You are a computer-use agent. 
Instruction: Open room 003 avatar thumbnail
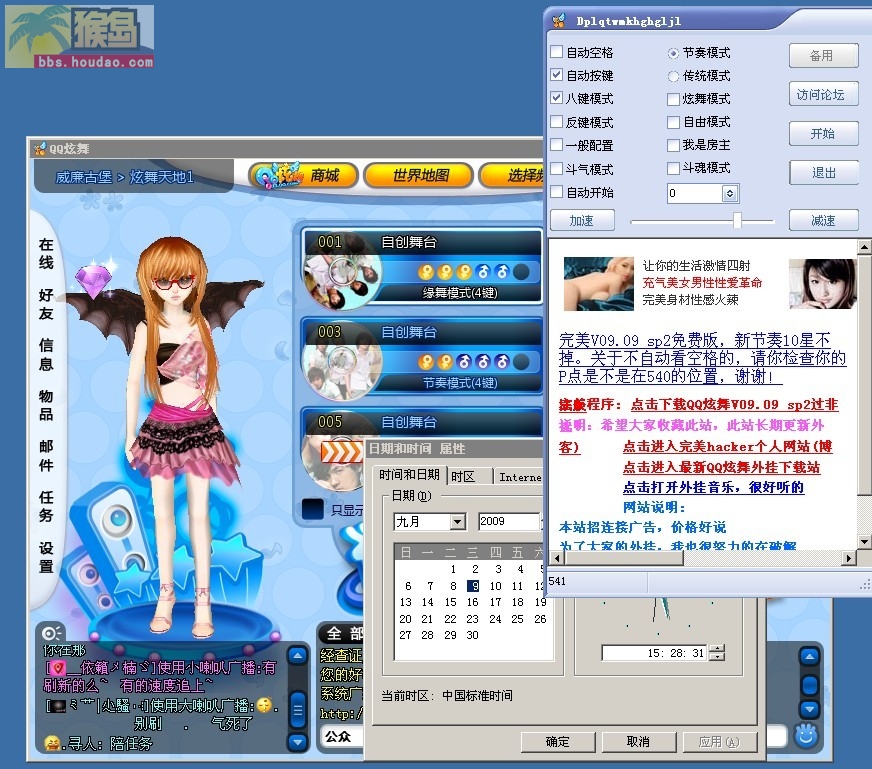(341, 361)
